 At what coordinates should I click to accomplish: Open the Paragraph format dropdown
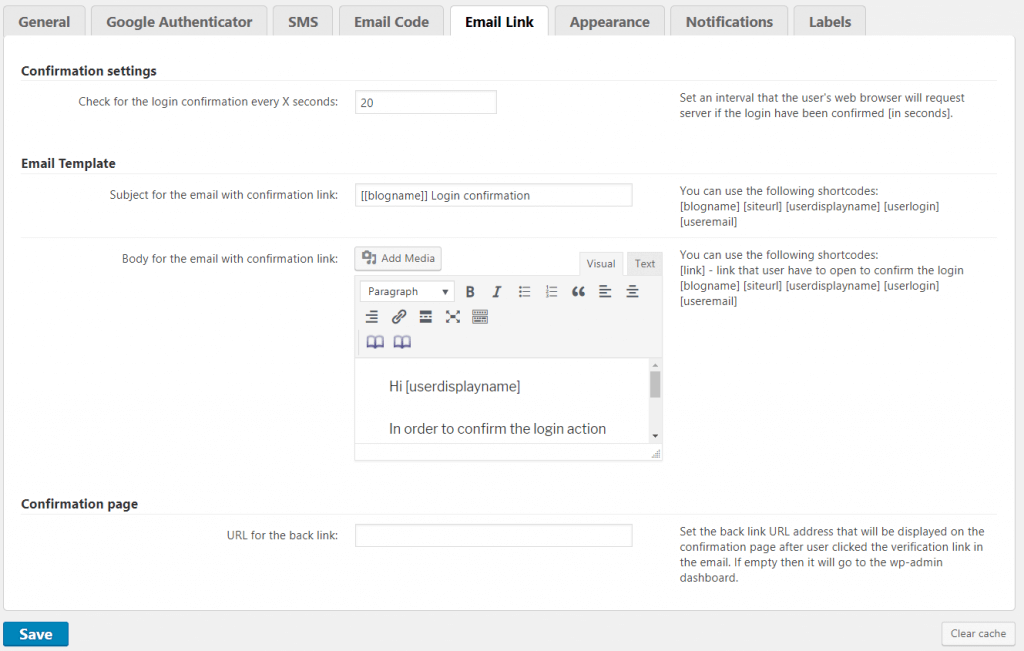coord(407,292)
